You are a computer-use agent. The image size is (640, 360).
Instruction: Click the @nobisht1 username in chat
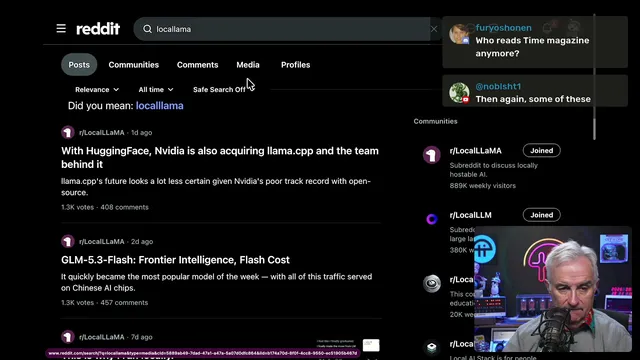pos(498,87)
